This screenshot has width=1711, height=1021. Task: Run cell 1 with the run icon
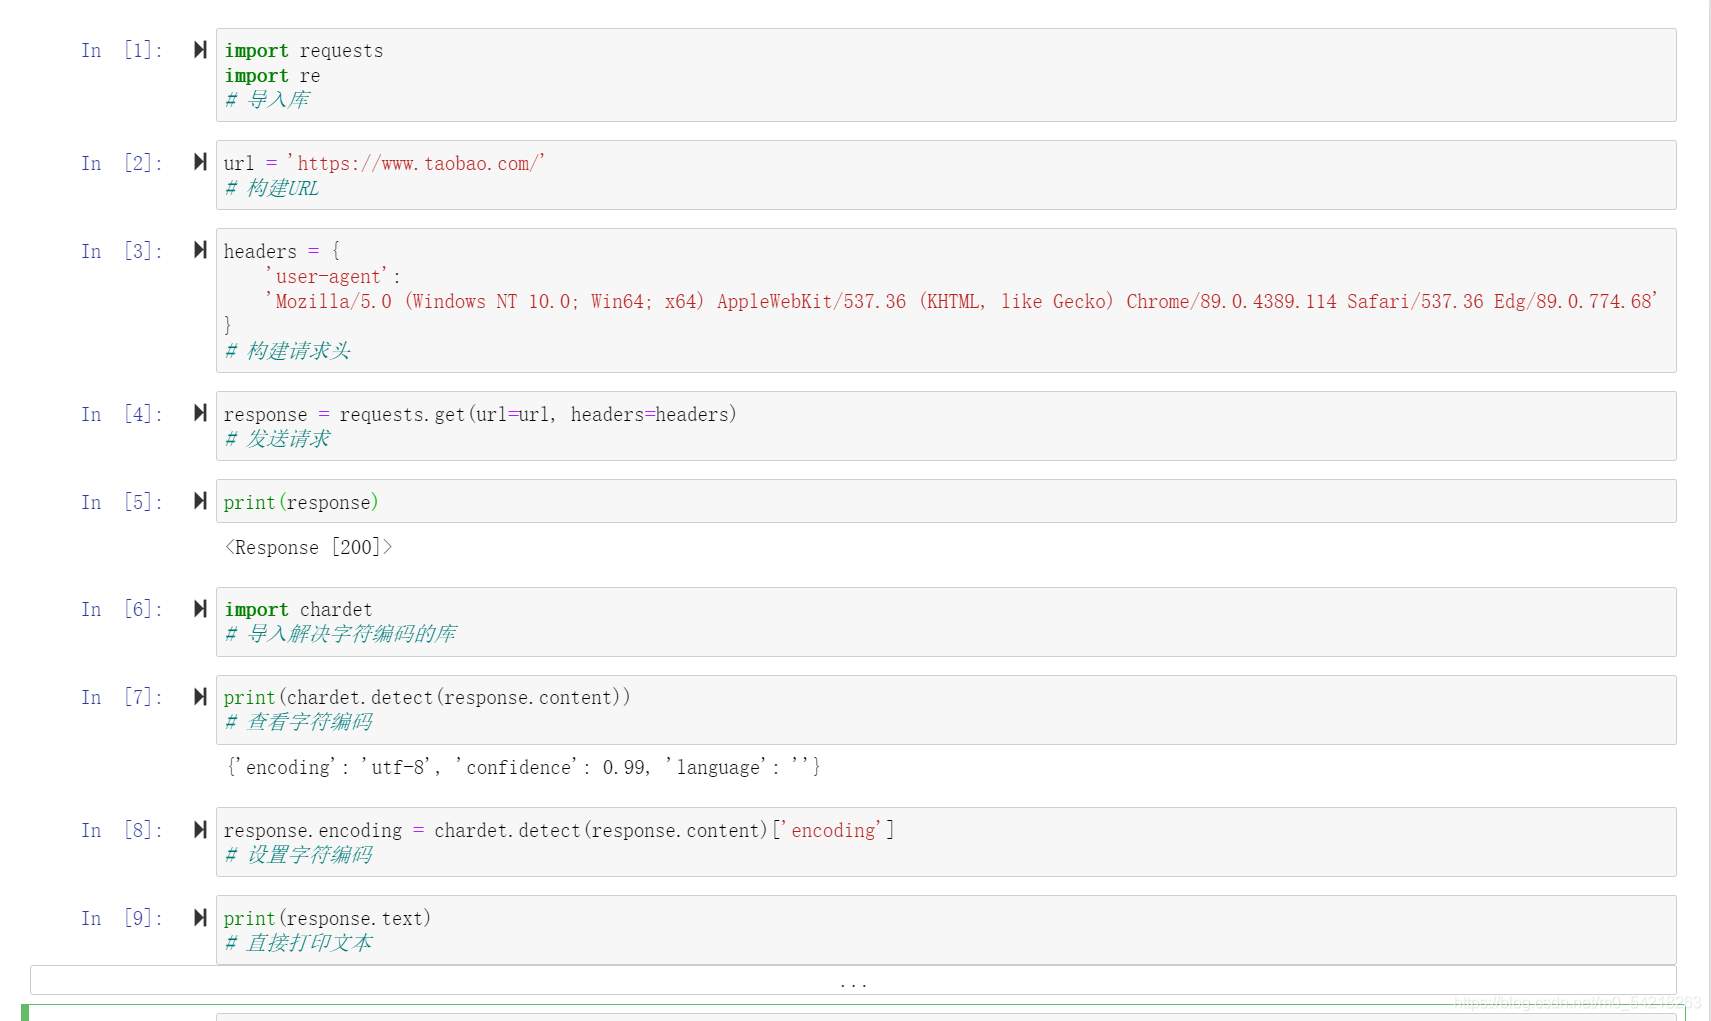point(200,50)
